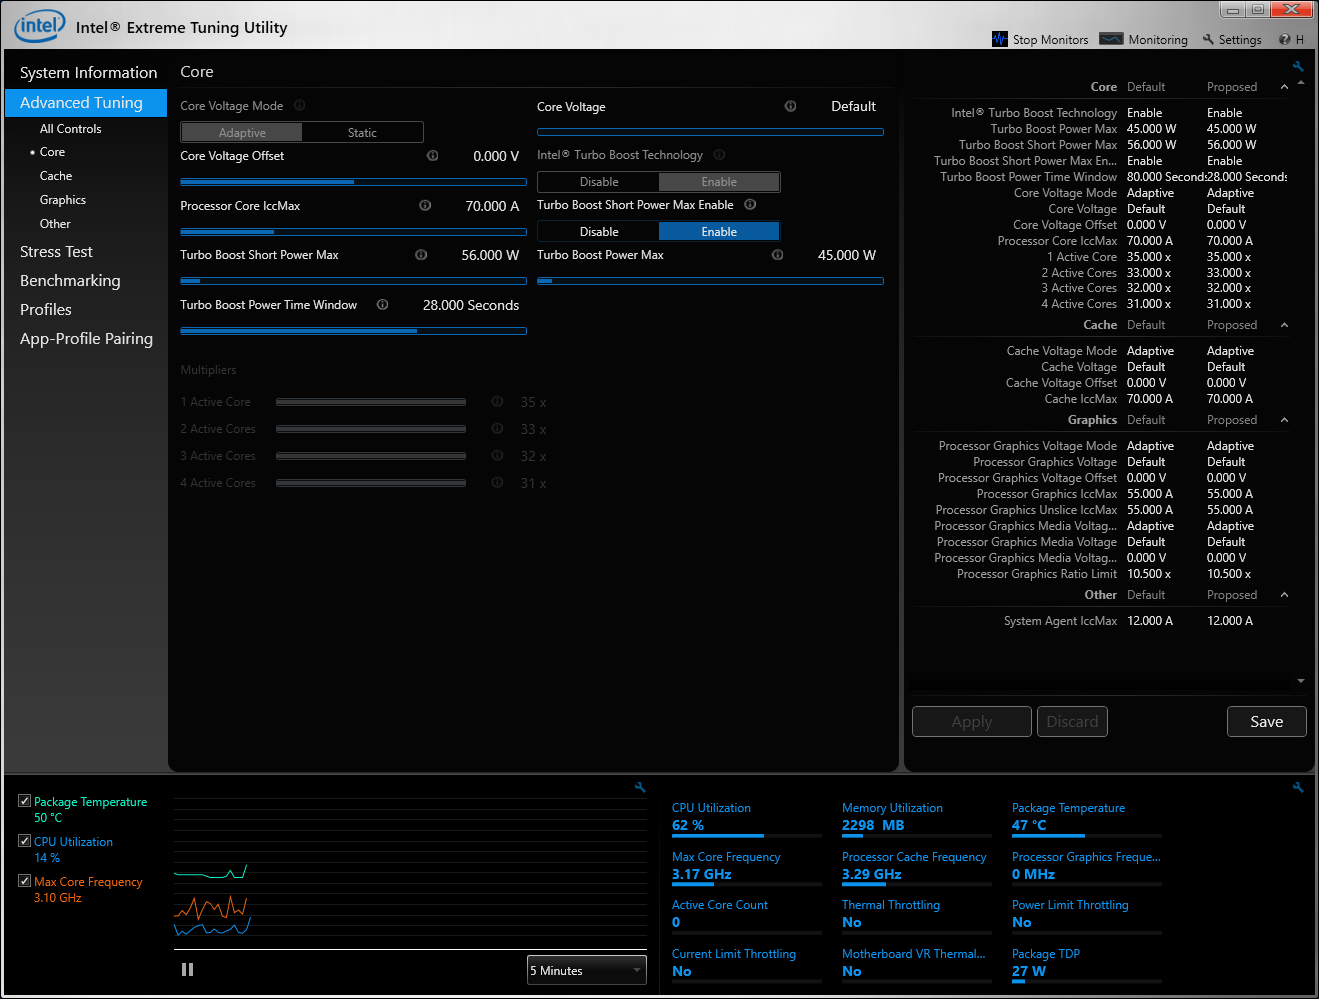The height and width of the screenshot is (999, 1319).
Task: Select Cache under Advanced Tuning
Action: click(x=56, y=175)
